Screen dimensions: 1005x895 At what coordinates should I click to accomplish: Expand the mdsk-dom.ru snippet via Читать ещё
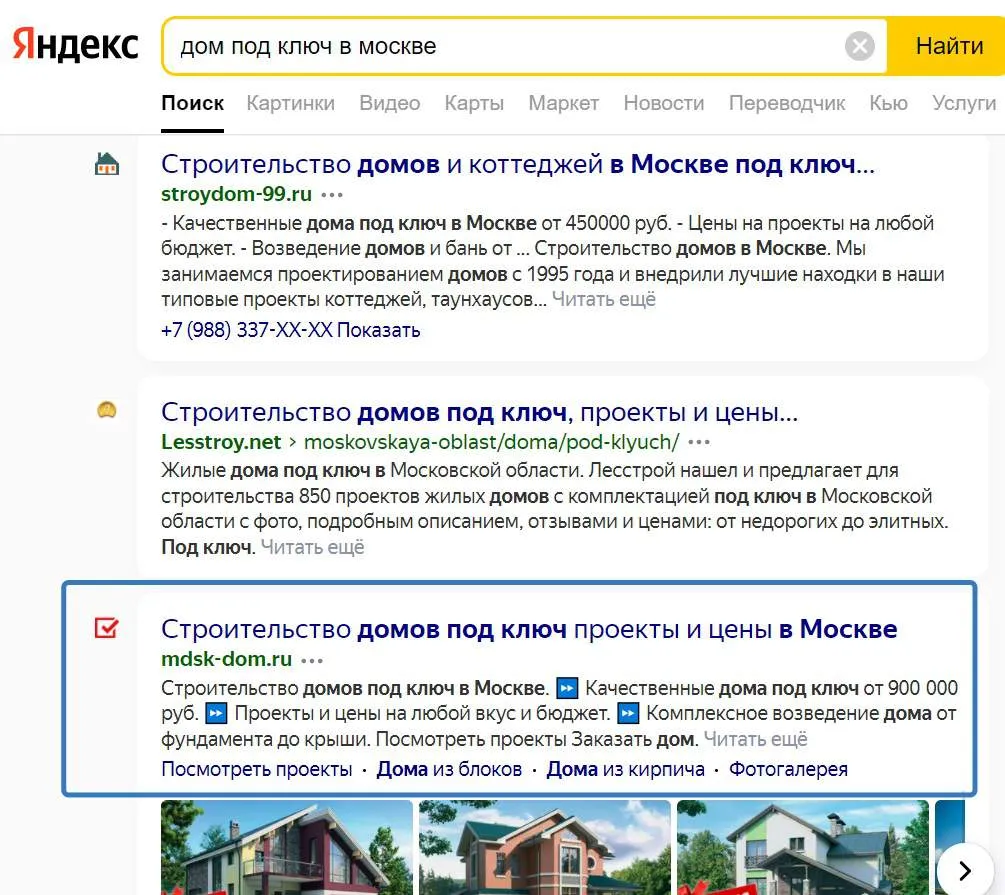tap(755, 741)
